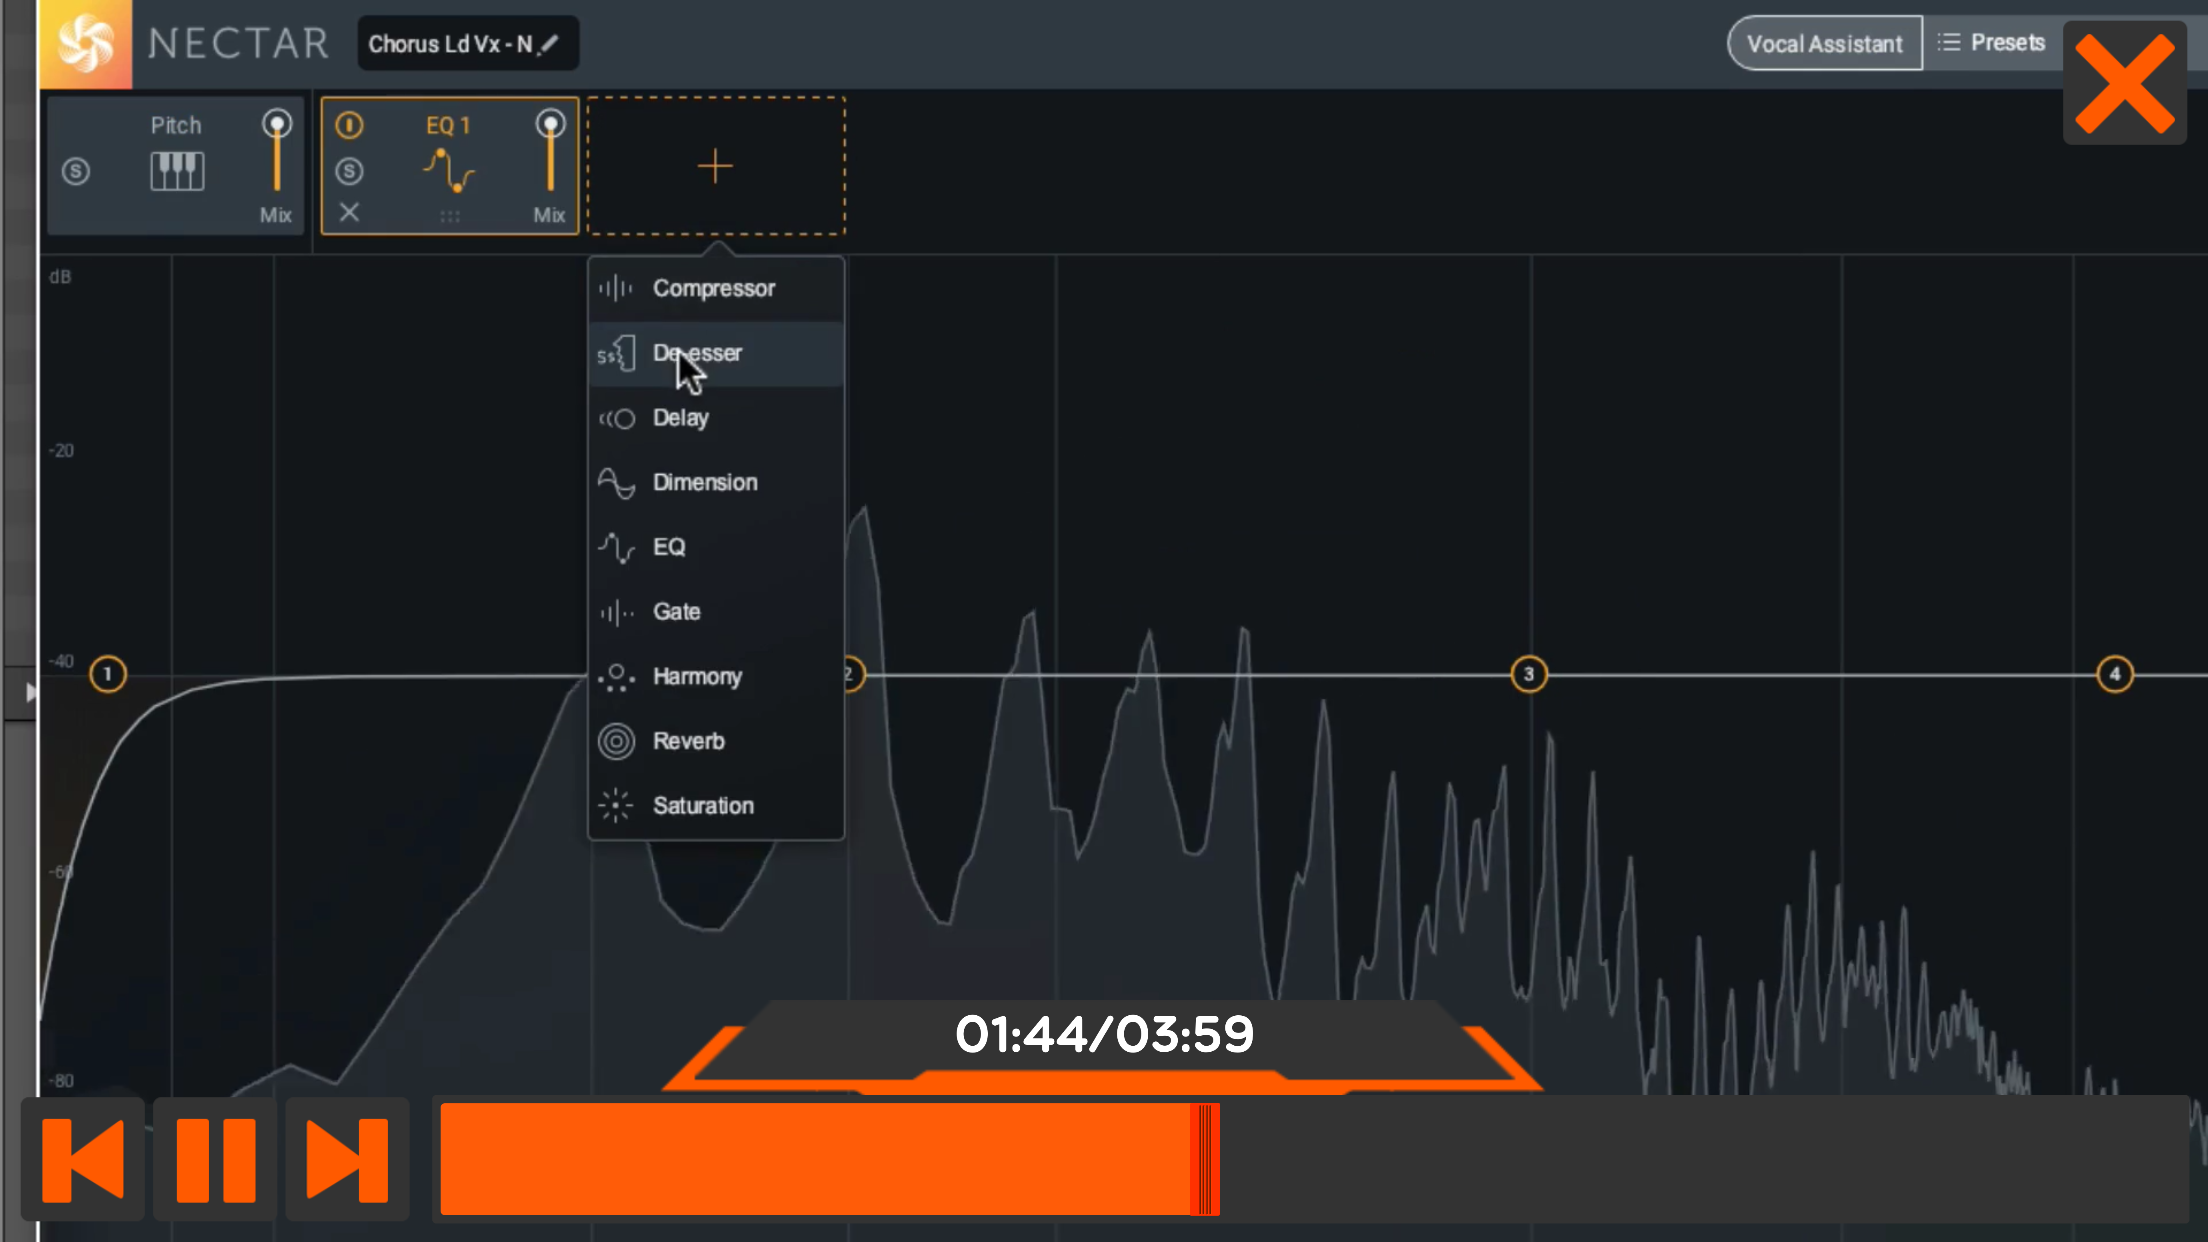
Task: Expand the left side panel arrow
Action: tap(30, 692)
